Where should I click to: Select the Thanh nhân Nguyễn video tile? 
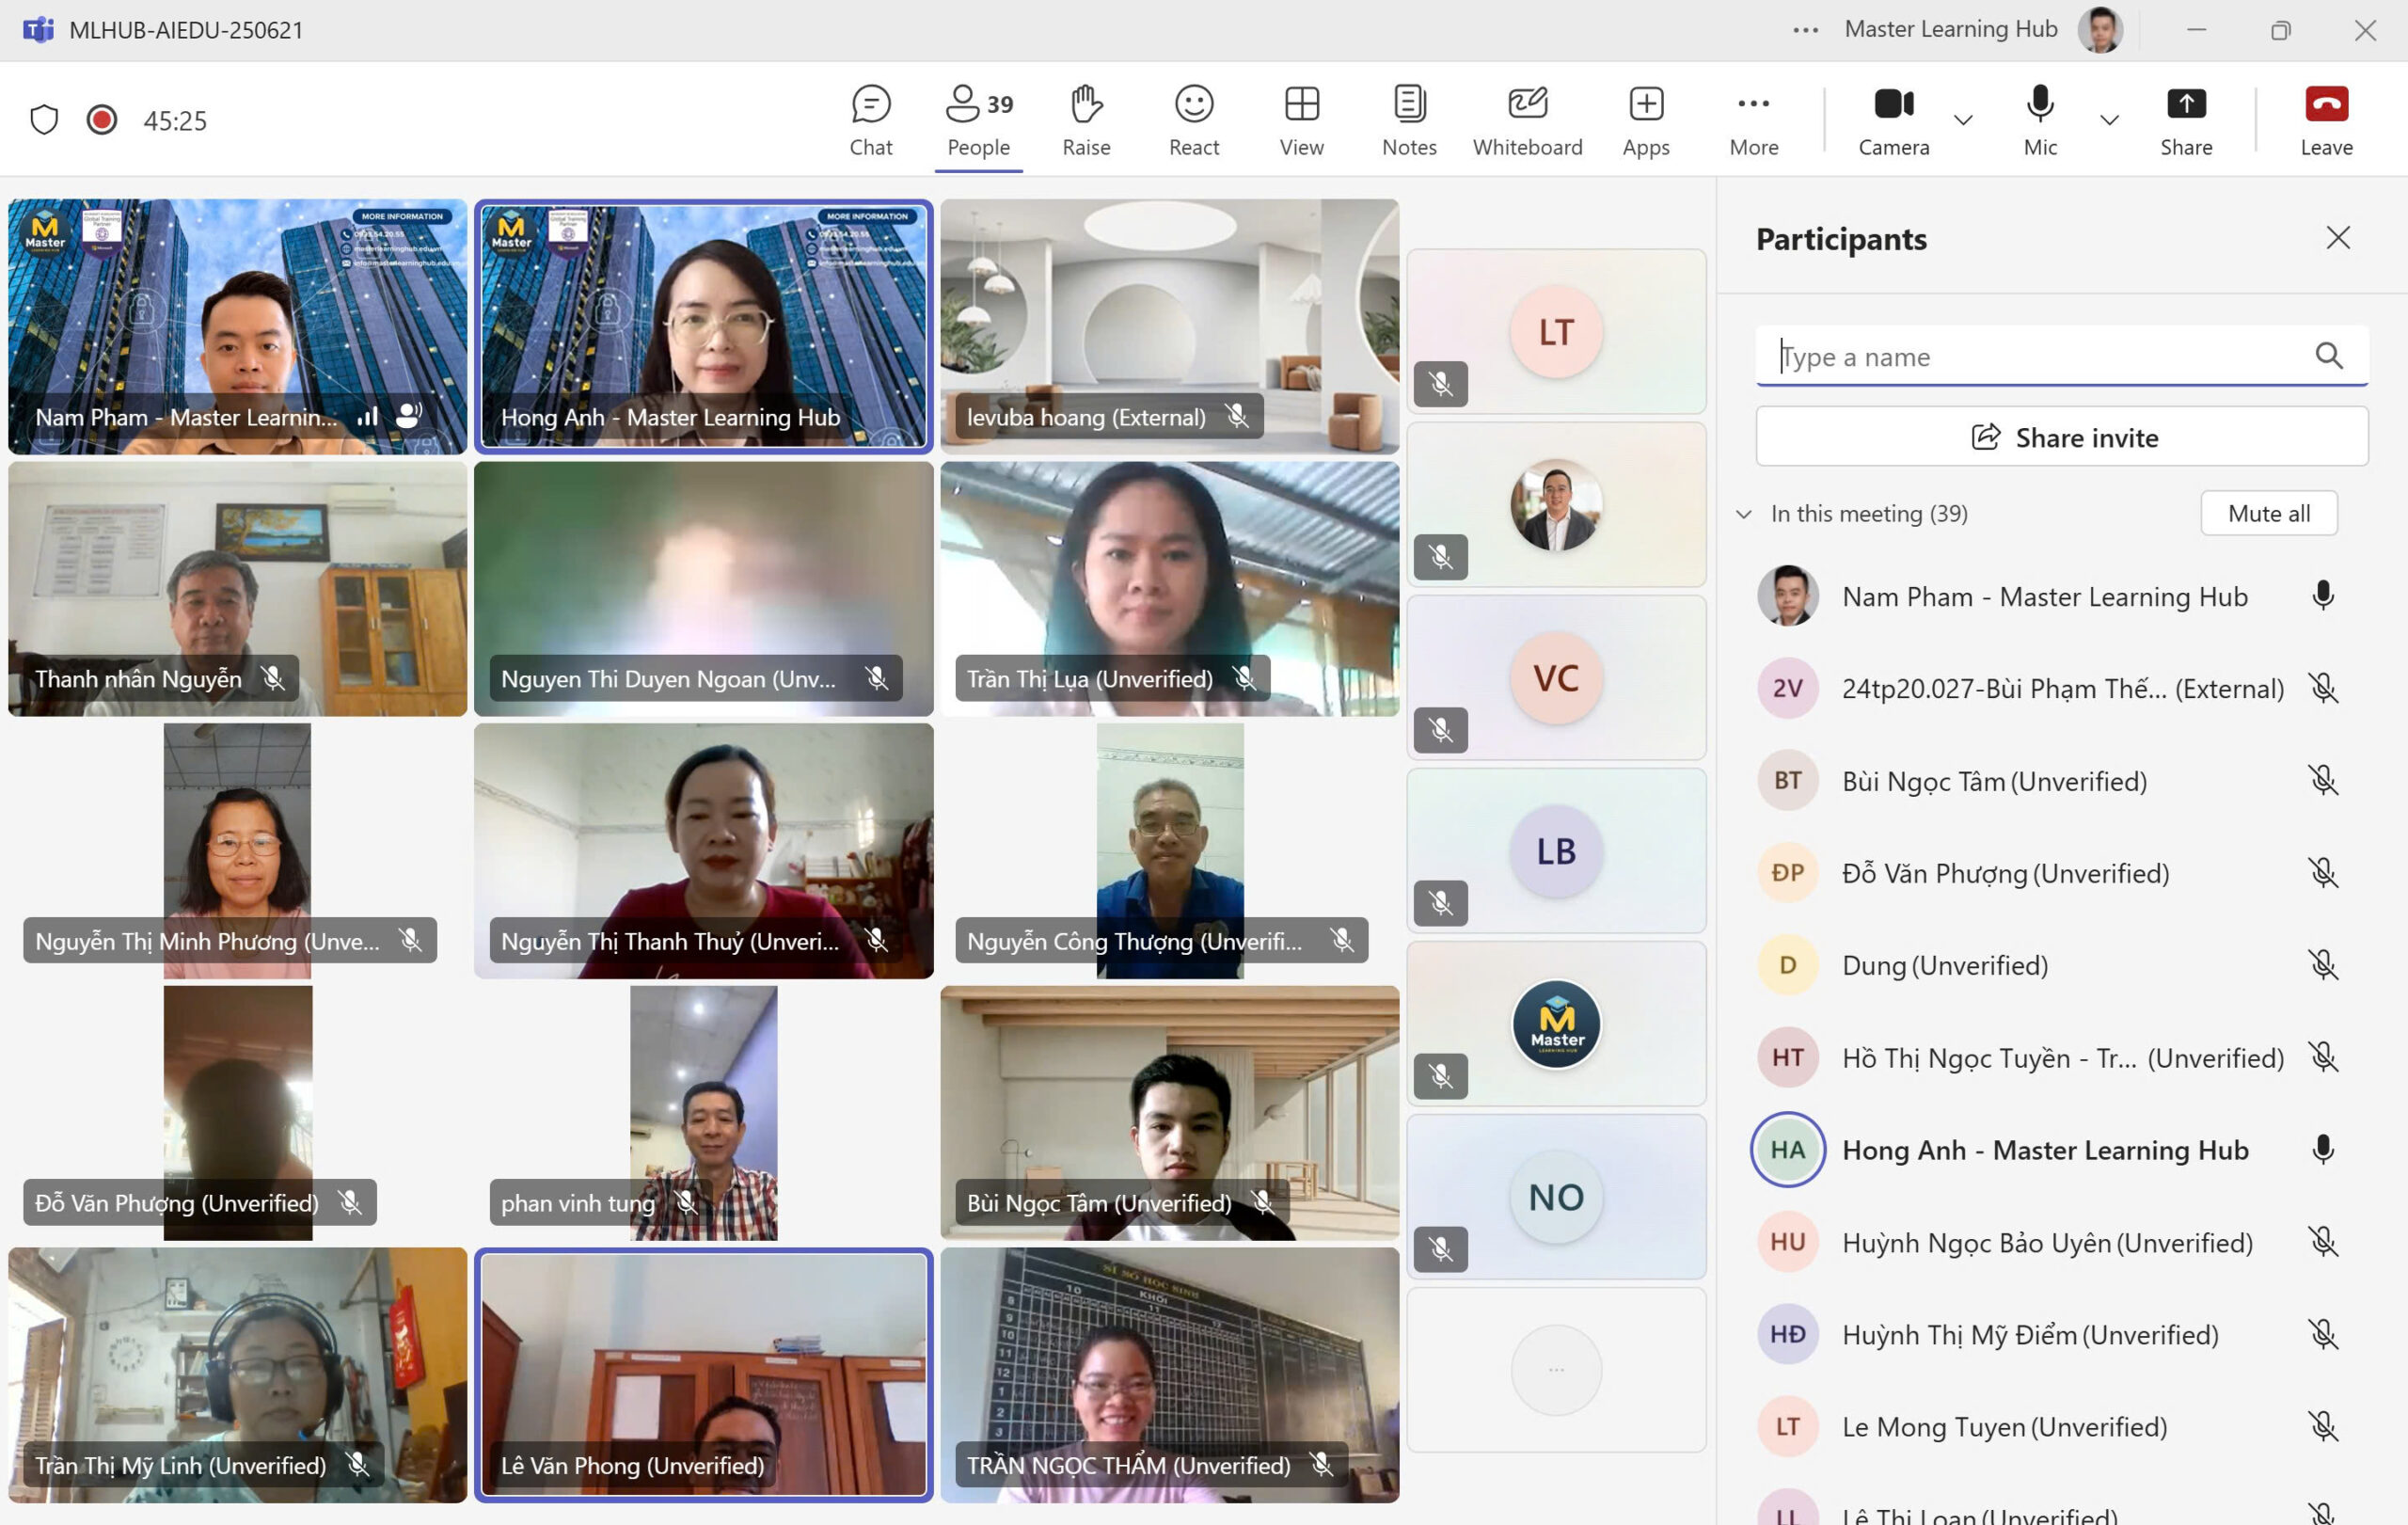[238, 588]
